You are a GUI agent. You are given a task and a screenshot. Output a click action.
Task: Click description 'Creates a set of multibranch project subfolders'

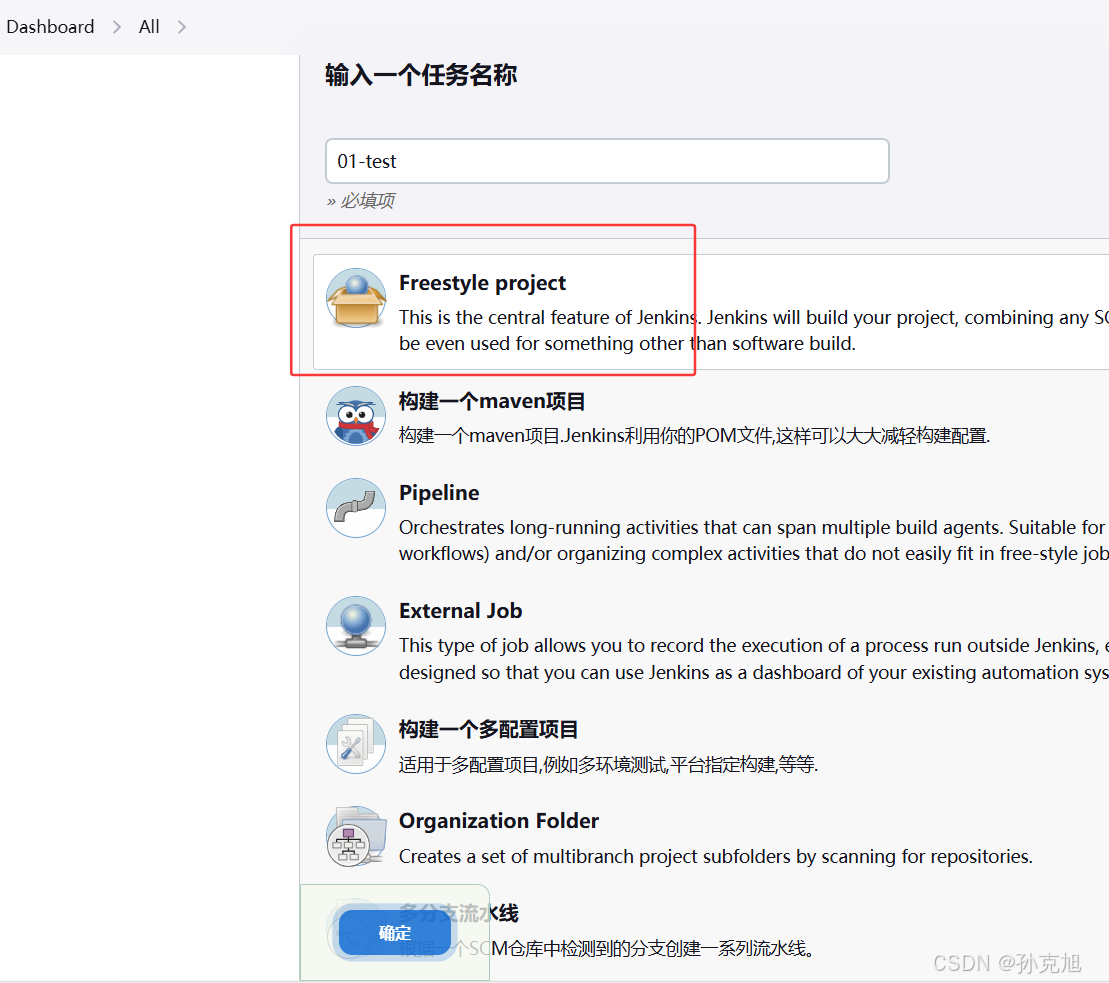click(x=716, y=856)
